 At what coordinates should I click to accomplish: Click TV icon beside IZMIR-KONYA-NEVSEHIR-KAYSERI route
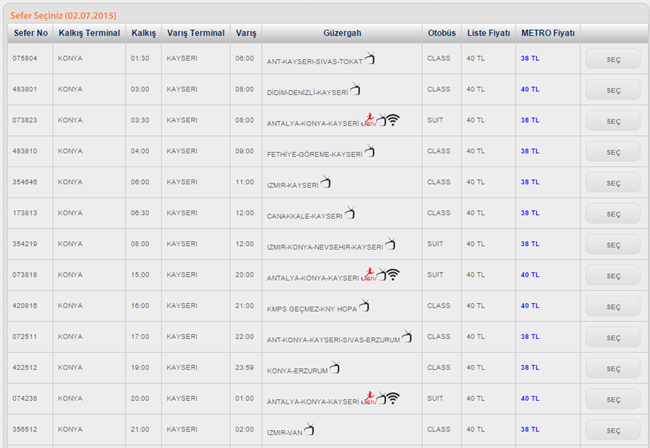click(390, 244)
